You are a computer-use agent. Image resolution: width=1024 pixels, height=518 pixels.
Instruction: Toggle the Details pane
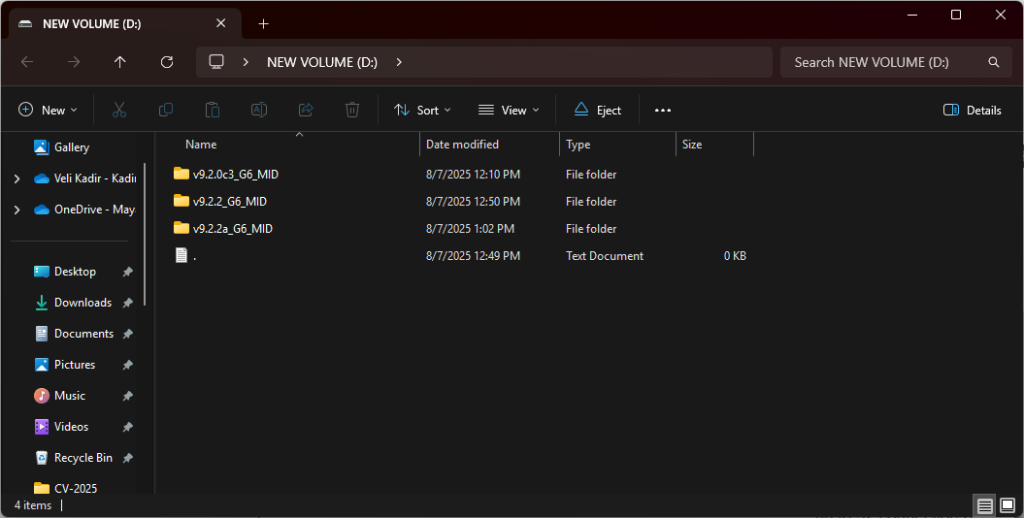(x=972, y=110)
